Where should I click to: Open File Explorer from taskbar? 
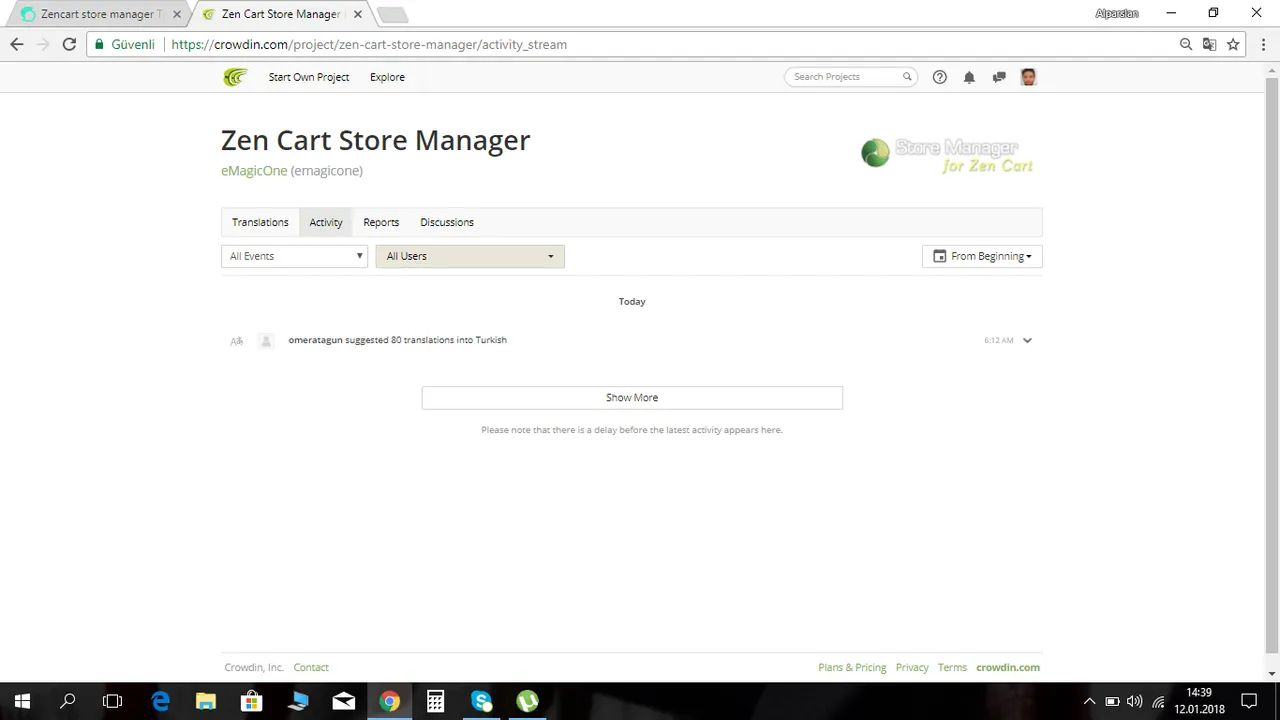pos(205,701)
